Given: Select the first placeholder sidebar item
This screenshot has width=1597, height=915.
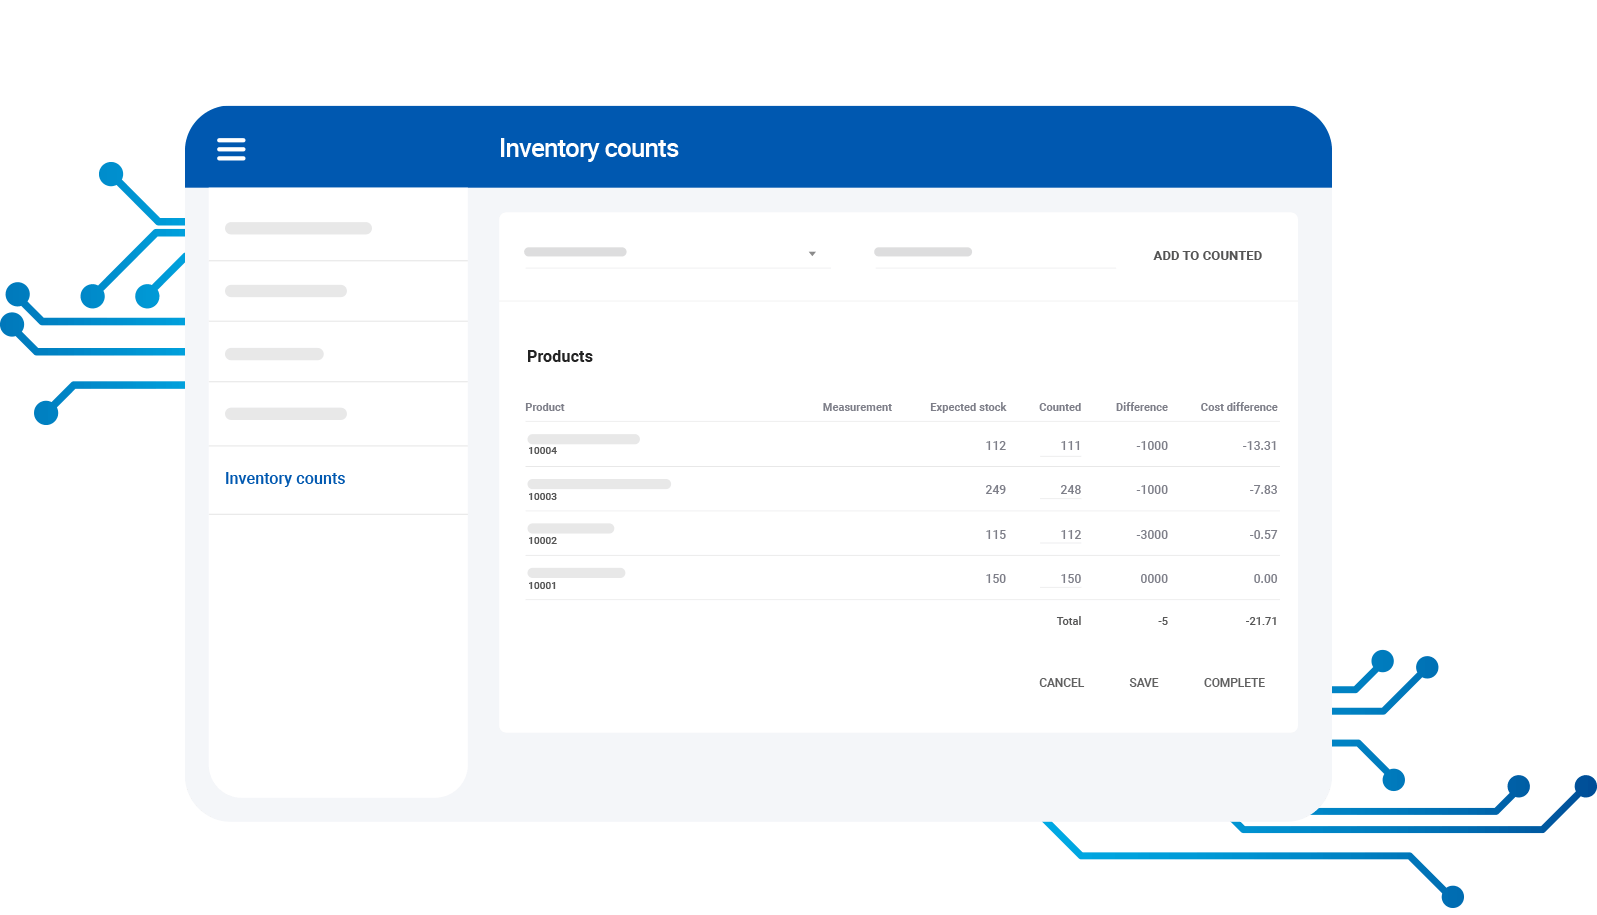Looking at the screenshot, I should [x=298, y=229].
